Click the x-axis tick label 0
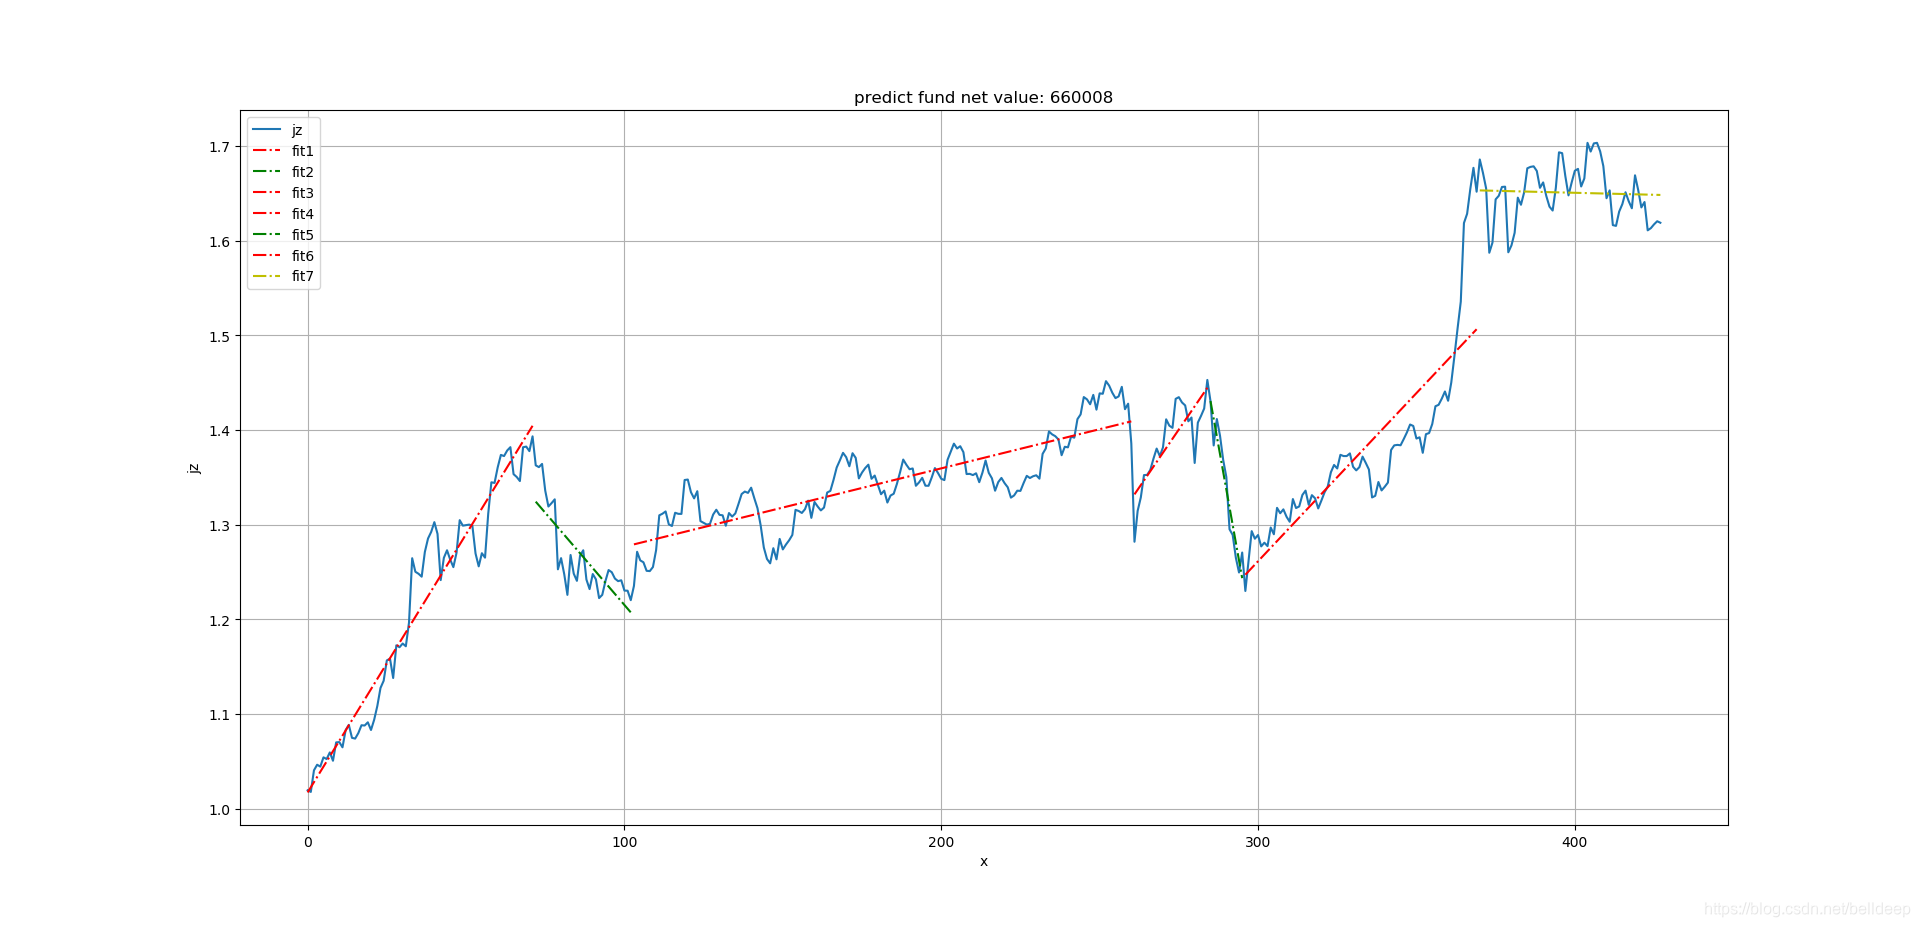This screenshot has width=1920, height=927. coord(308,843)
